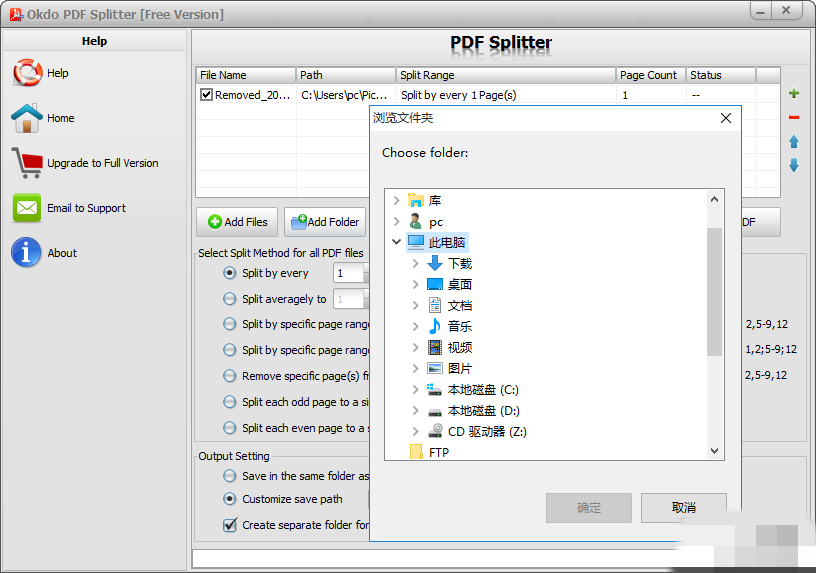Viewport: 816px width, 573px height.
Task: Click the red minus remove icon
Action: click(794, 118)
